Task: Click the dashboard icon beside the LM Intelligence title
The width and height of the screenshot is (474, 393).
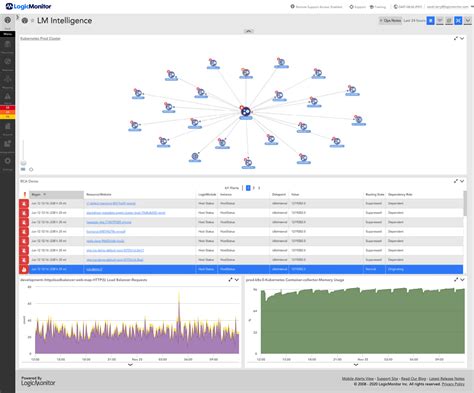Action: point(25,21)
